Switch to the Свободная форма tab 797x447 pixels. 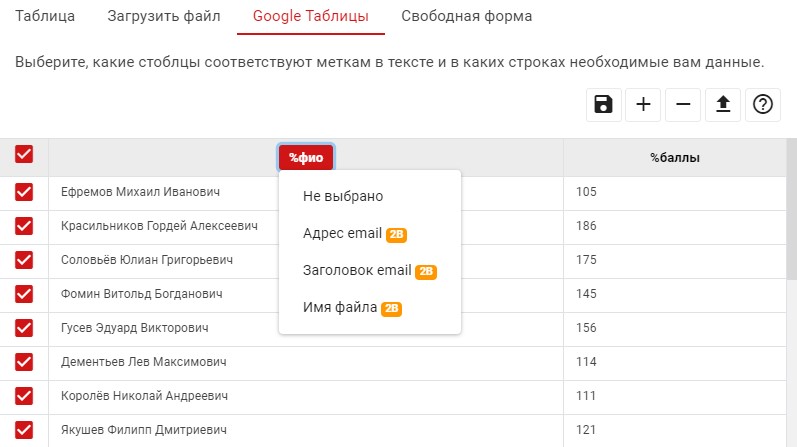[x=467, y=16]
